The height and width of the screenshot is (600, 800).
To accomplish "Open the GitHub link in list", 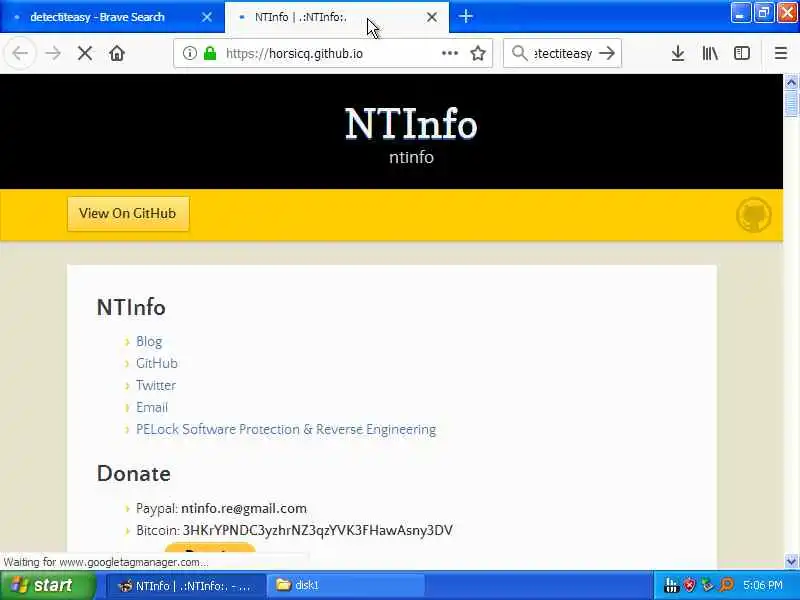I will 157,363.
